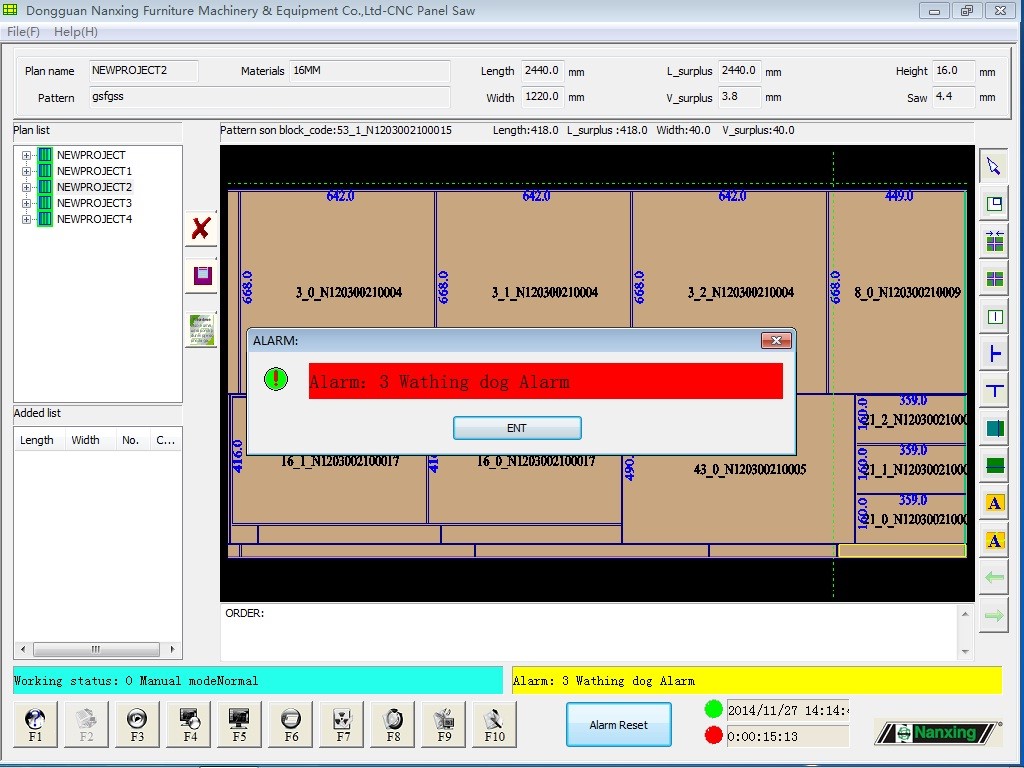Click the Added list horizontal scrollbar thumb

coord(96,649)
